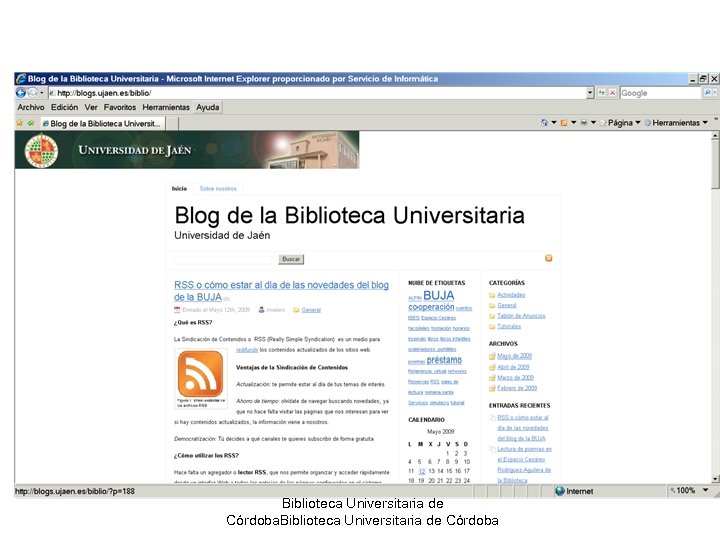Open the Ver menu

click(x=91, y=107)
